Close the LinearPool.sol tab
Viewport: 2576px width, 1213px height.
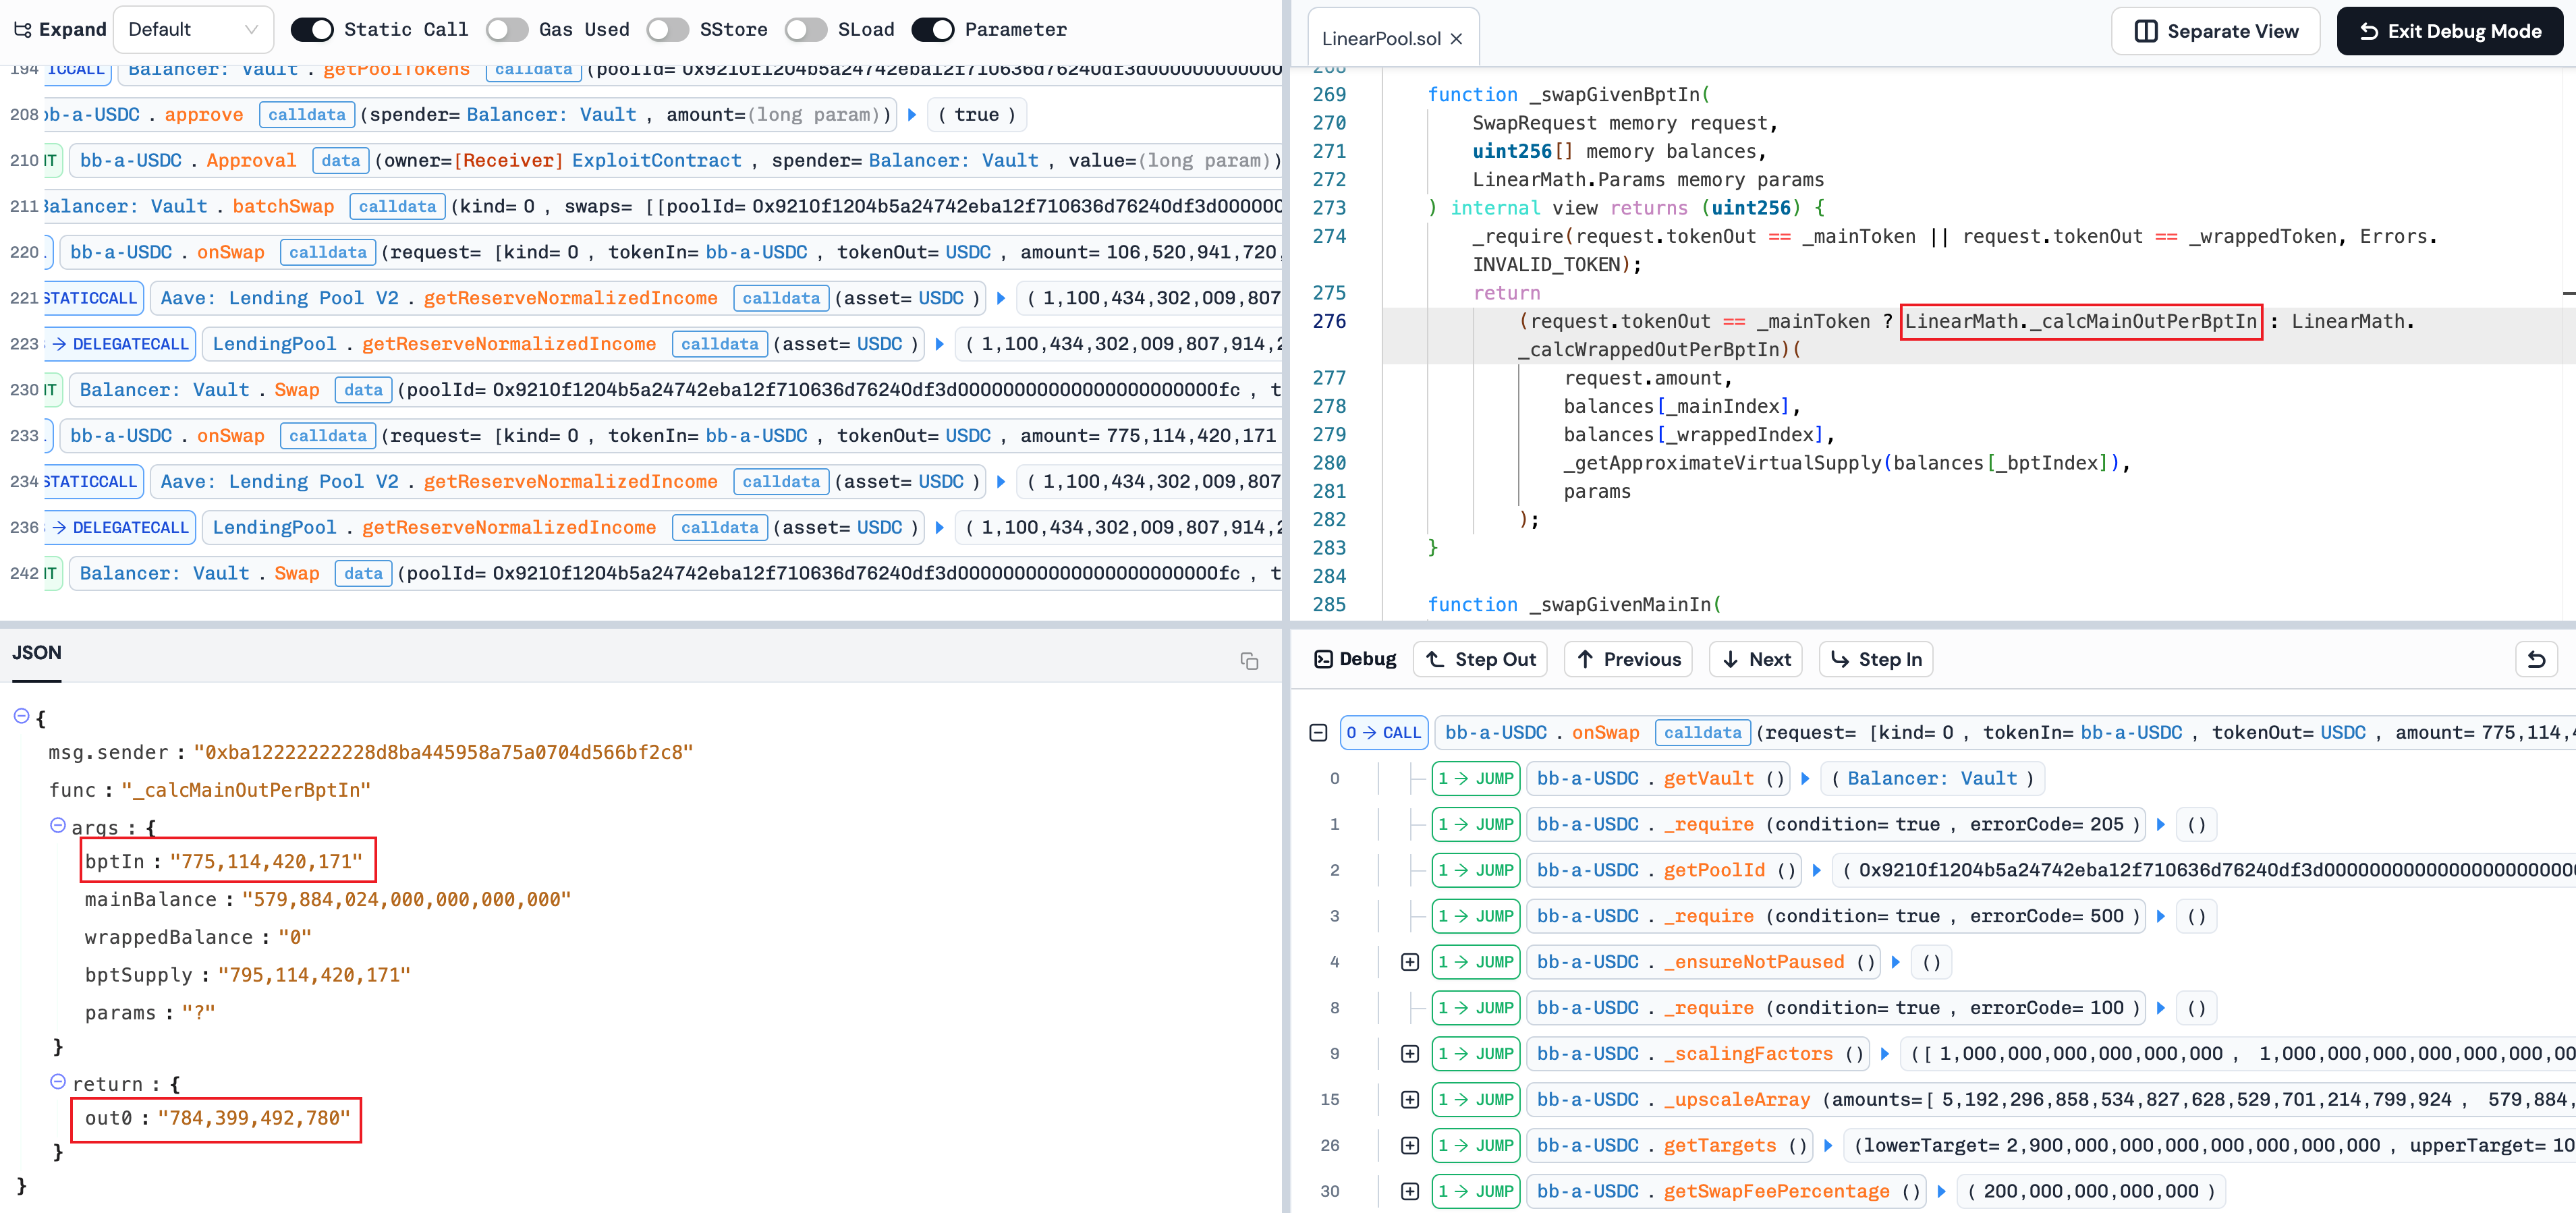click(x=1456, y=38)
